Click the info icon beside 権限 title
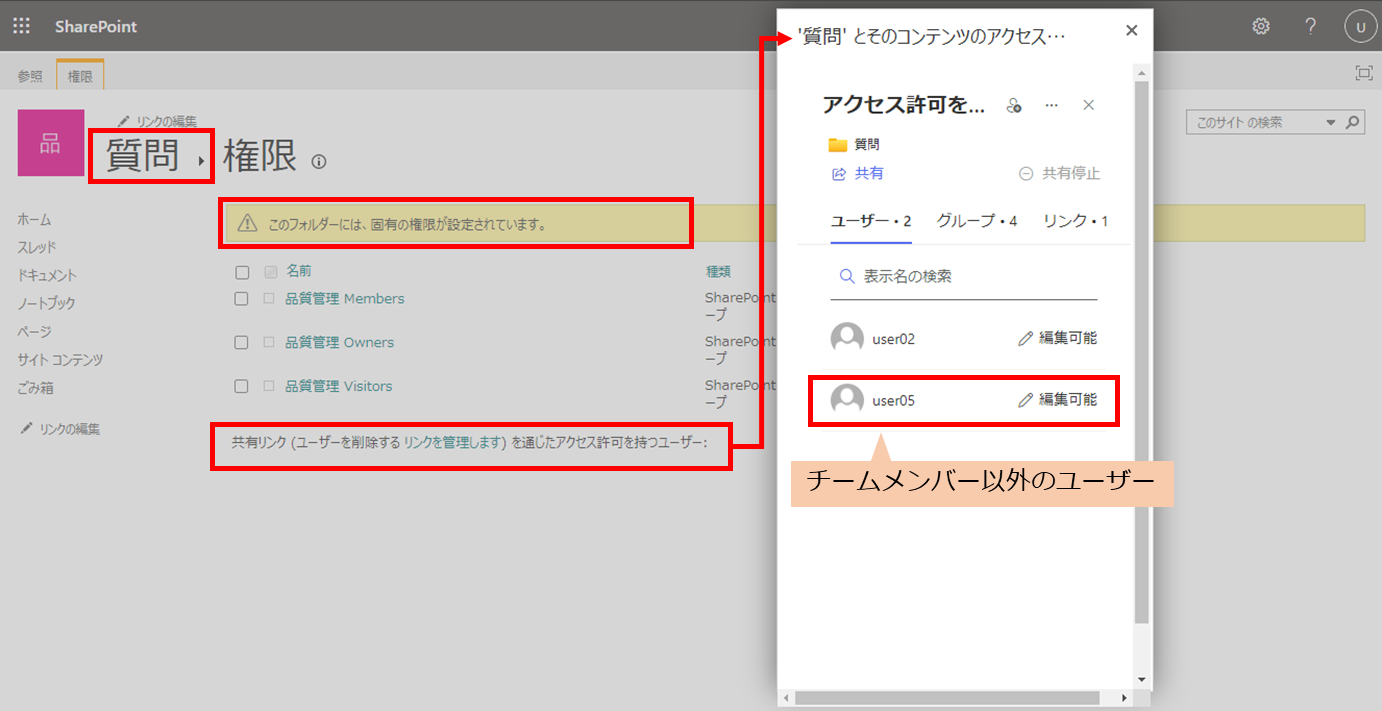This screenshot has width=1382, height=711. click(x=319, y=161)
